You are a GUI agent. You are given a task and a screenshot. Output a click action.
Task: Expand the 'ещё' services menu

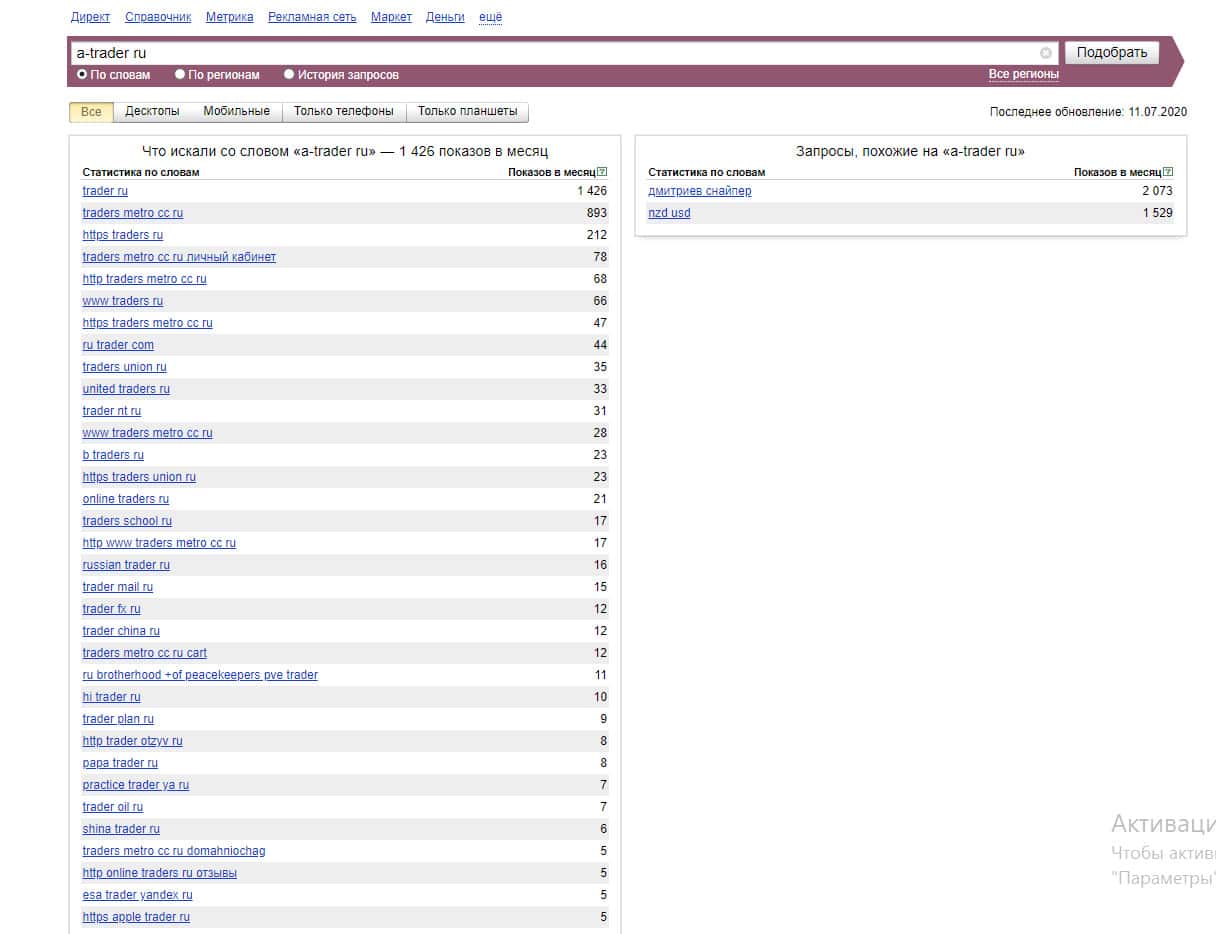(490, 17)
